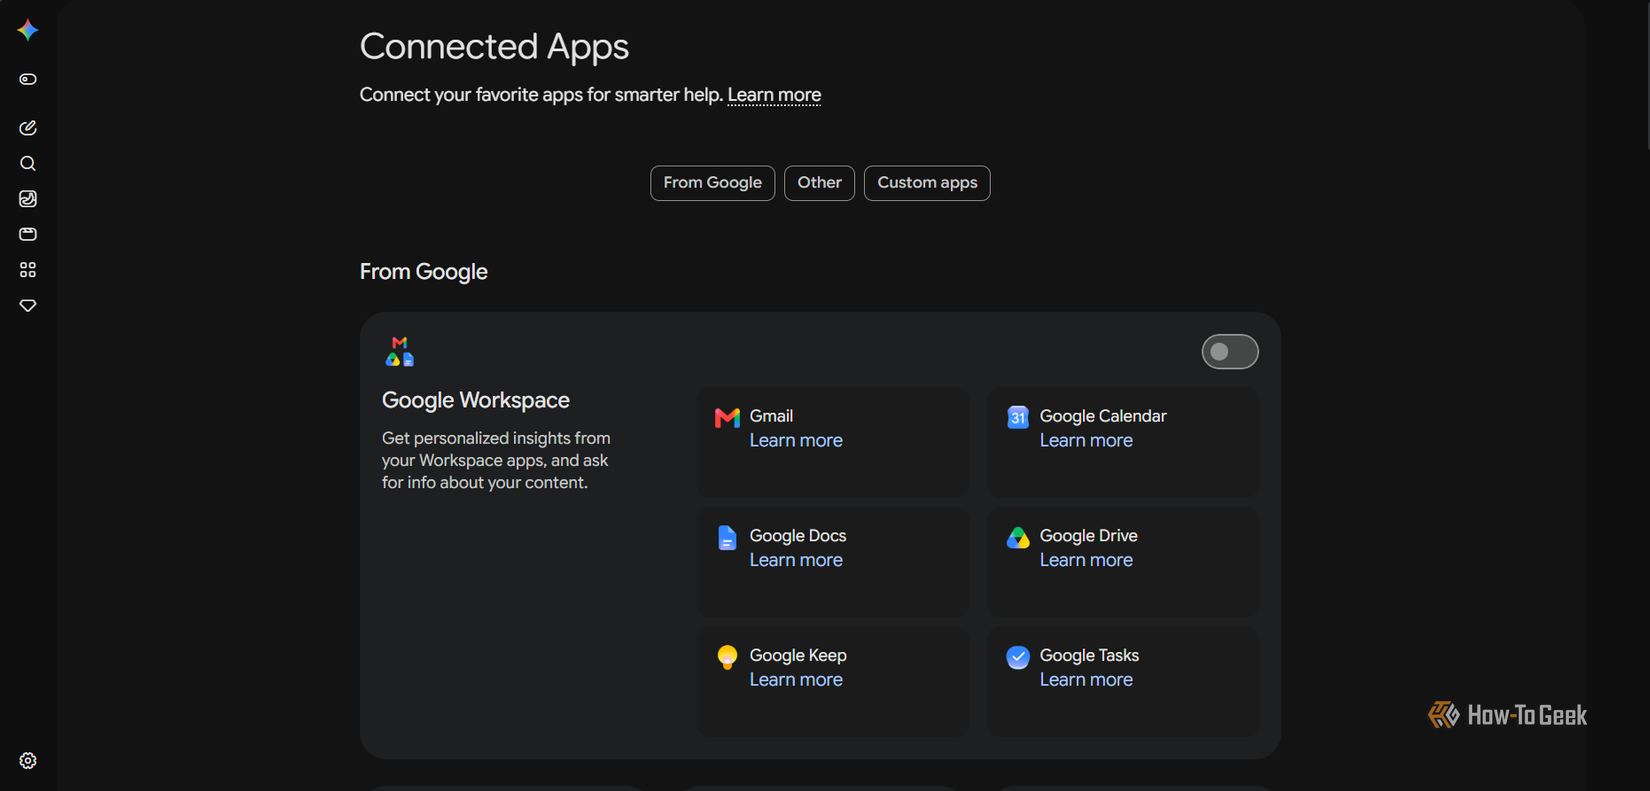Click the Google Drive icon
The image size is (1650, 791).
tap(1018, 538)
